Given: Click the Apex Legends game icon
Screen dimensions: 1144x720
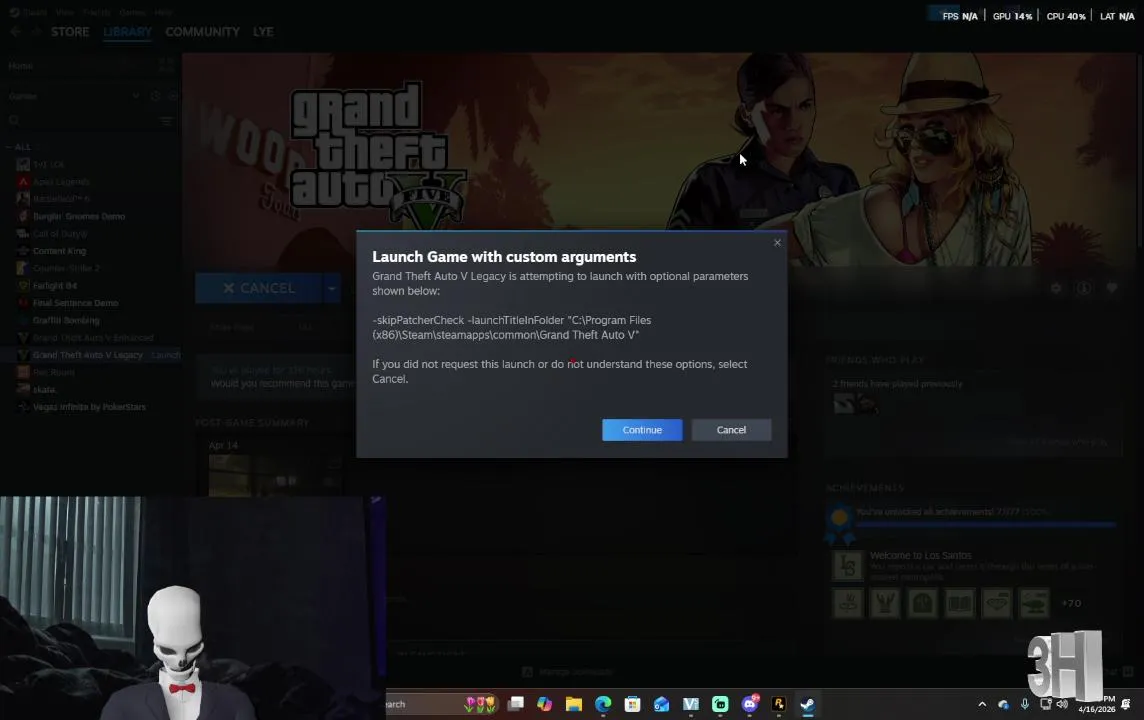Looking at the screenshot, I should pos(23,182).
